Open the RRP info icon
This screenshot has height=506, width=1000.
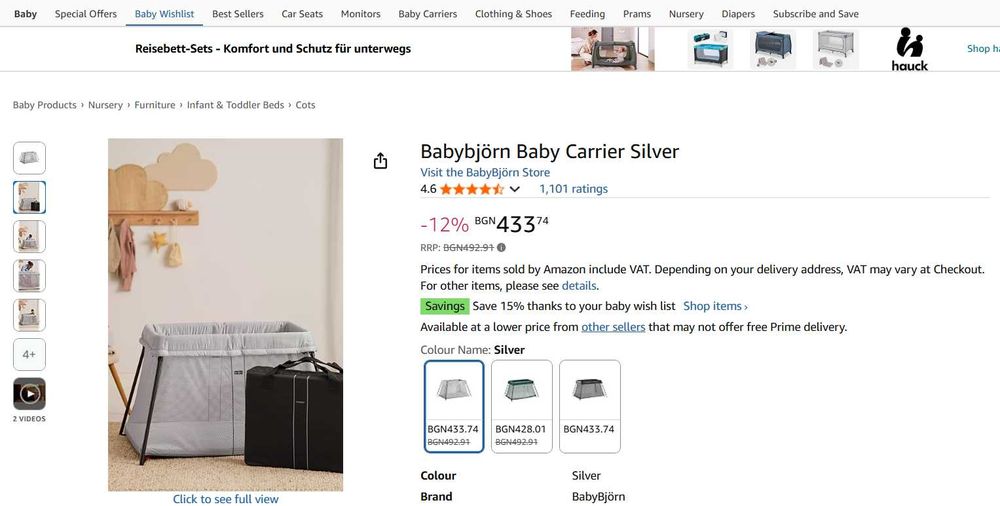[x=502, y=247]
